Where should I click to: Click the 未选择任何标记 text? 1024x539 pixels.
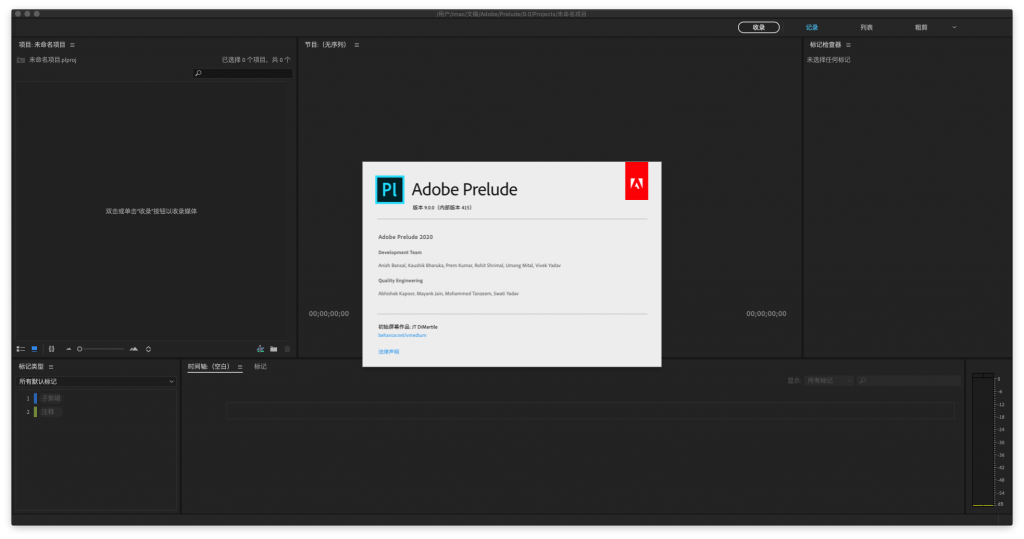pyautogui.click(x=828, y=60)
